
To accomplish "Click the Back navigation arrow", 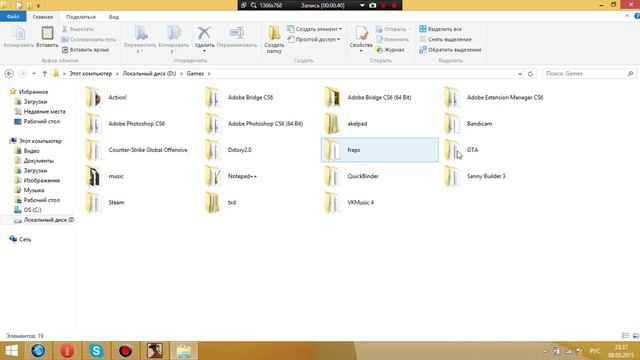I will pos(9,73).
